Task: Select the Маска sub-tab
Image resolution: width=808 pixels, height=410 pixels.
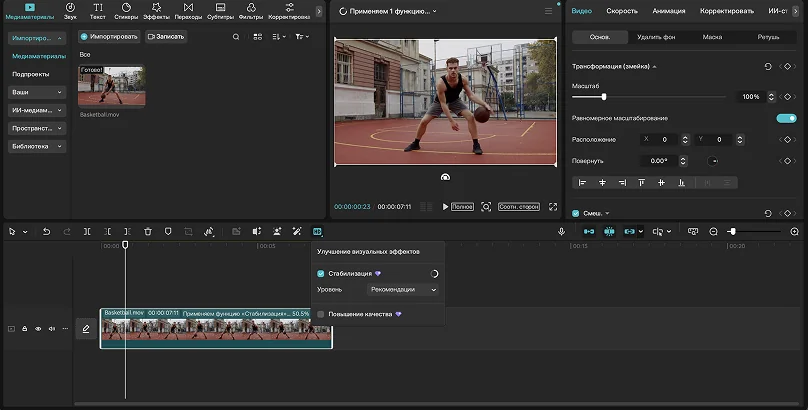Action: [712, 37]
